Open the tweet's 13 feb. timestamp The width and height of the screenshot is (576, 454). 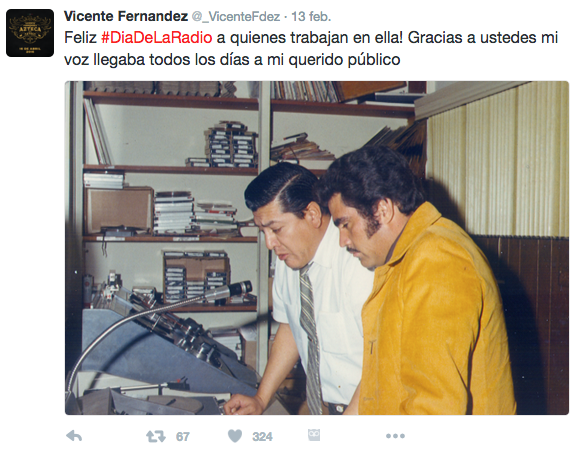[x=311, y=17]
